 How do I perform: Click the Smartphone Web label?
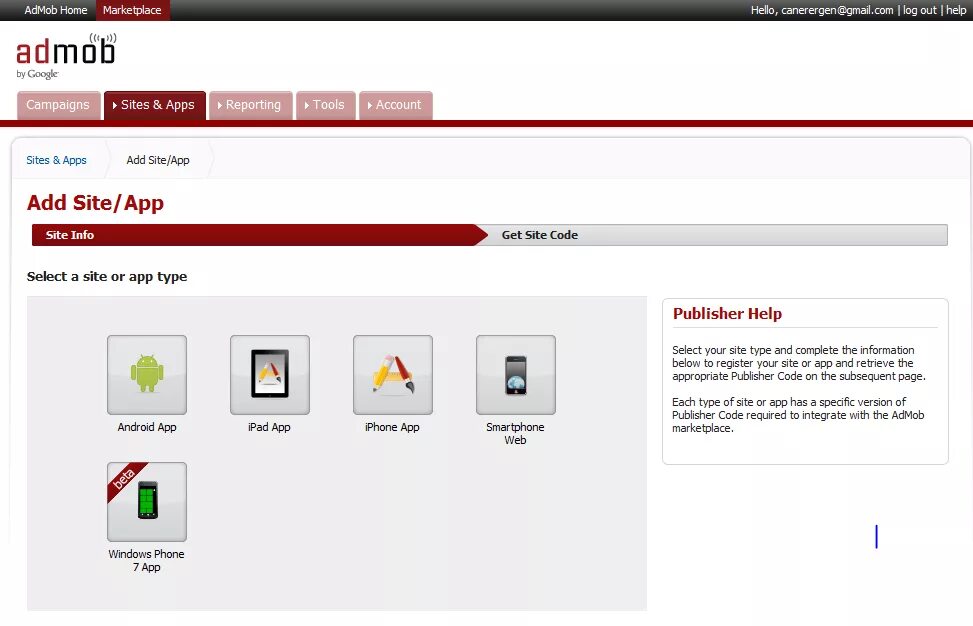(x=515, y=433)
